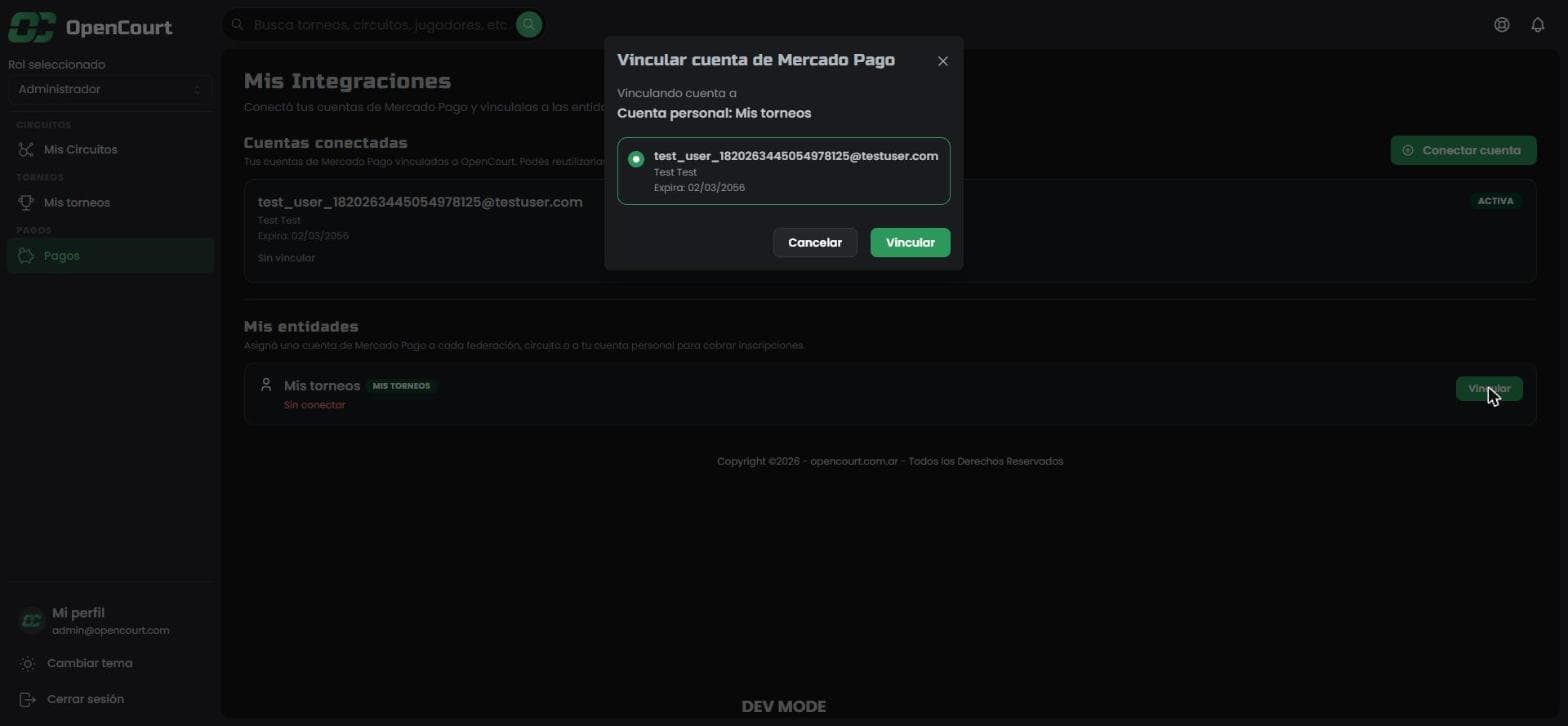The width and height of the screenshot is (1568, 726).
Task: Click the DEV MODE label
Action: pos(784,707)
